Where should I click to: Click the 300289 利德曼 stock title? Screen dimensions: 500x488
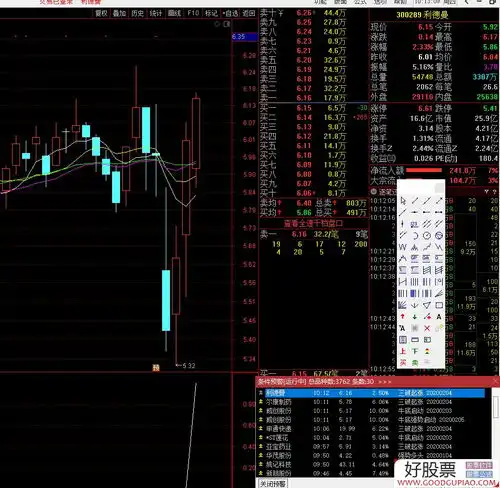[422, 15]
